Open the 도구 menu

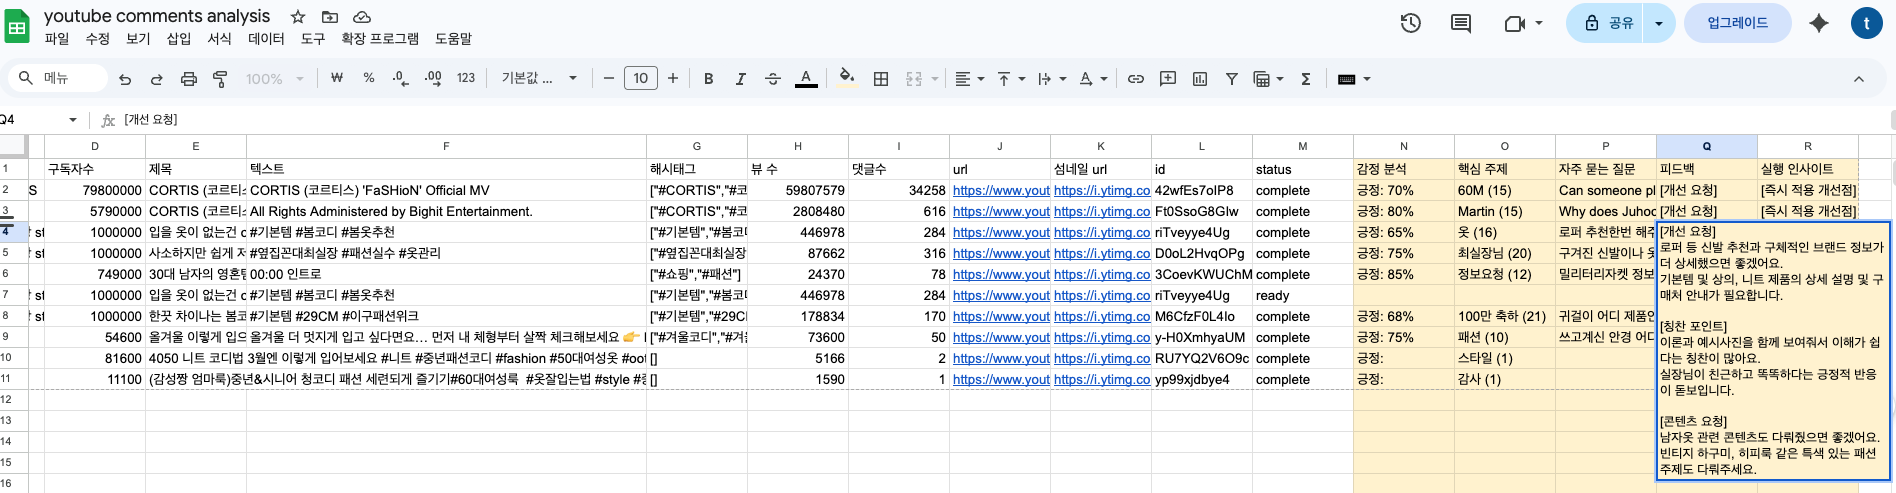pos(313,39)
